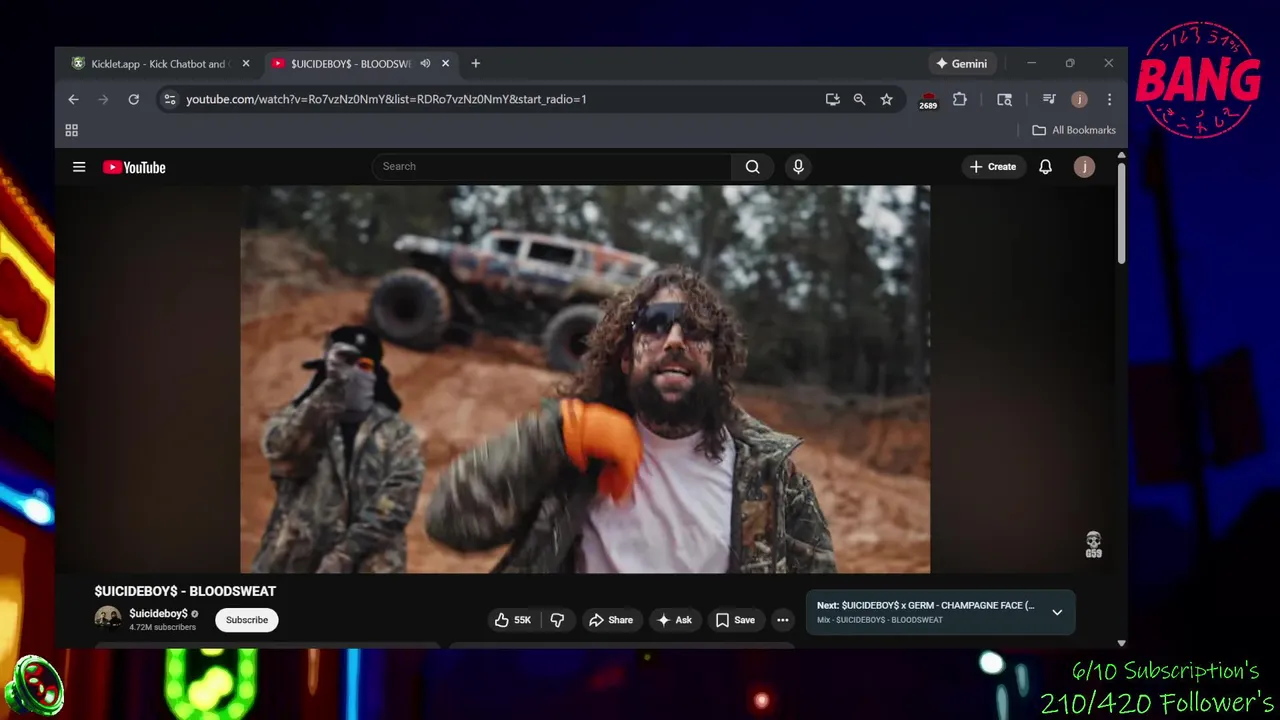
Task: Like the BLOODSWEAT video (55K)
Action: click(513, 620)
